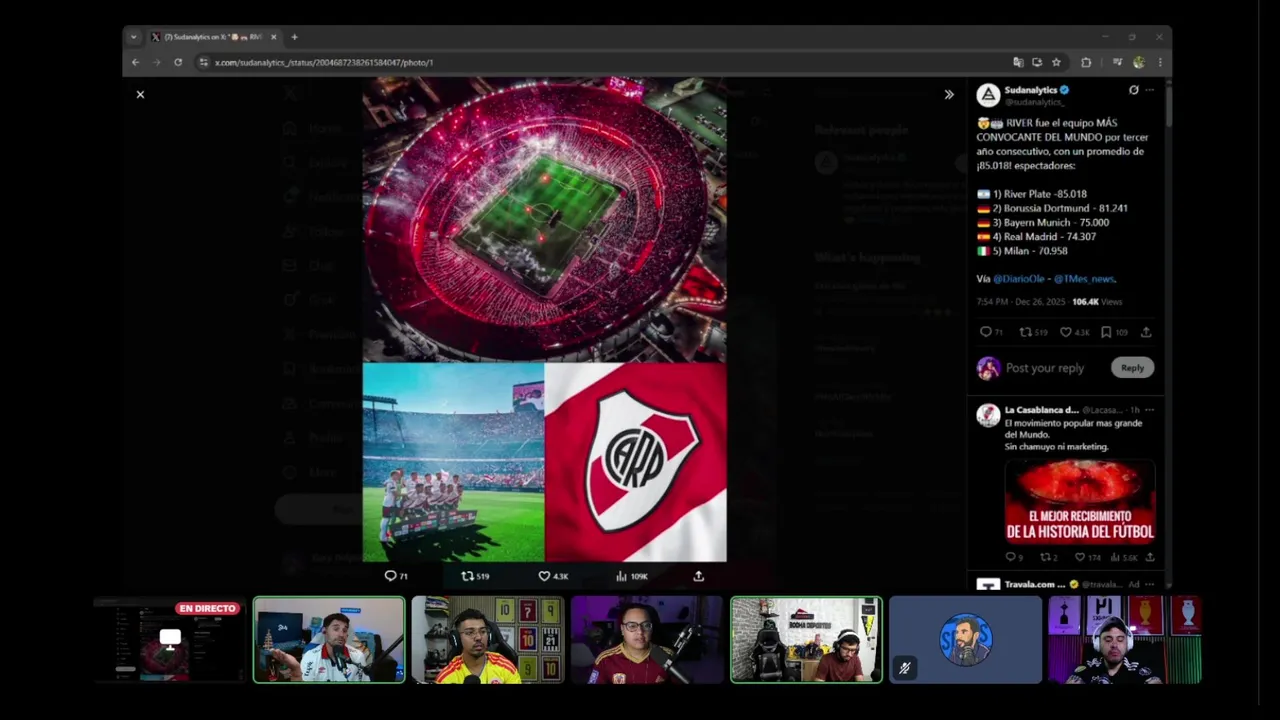Click '2) Borussia Dortmund - 81.241' text
Viewport: 1280px width, 720px height.
[1060, 208]
